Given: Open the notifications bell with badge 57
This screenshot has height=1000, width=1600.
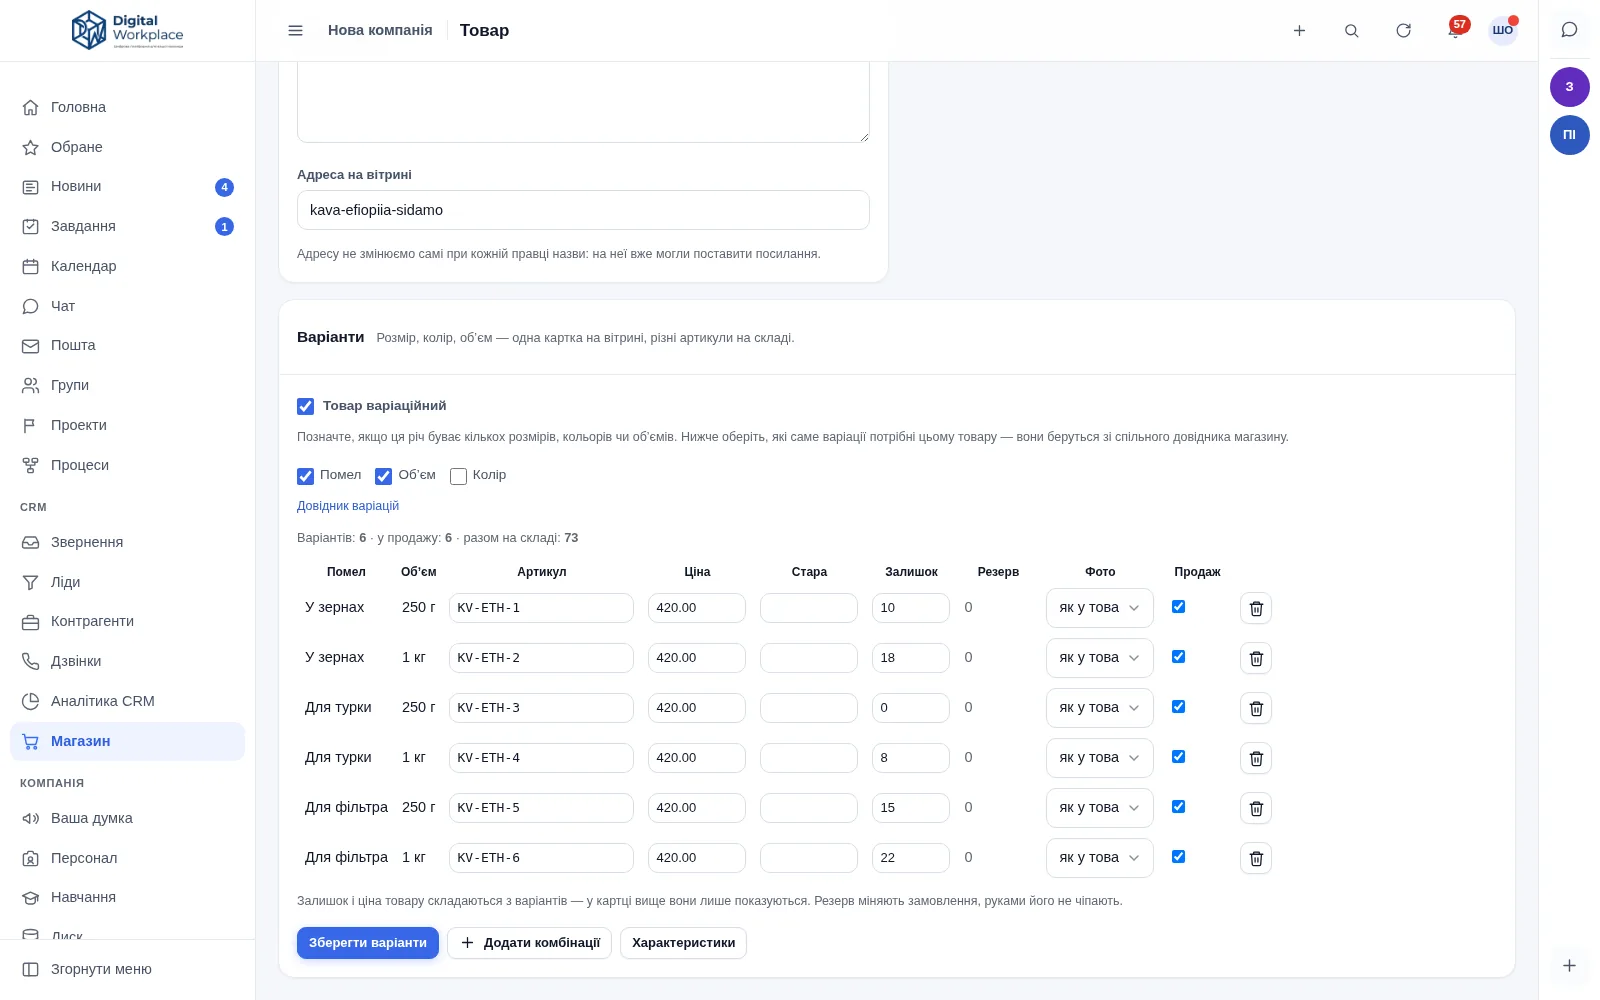Looking at the screenshot, I should click(x=1454, y=31).
